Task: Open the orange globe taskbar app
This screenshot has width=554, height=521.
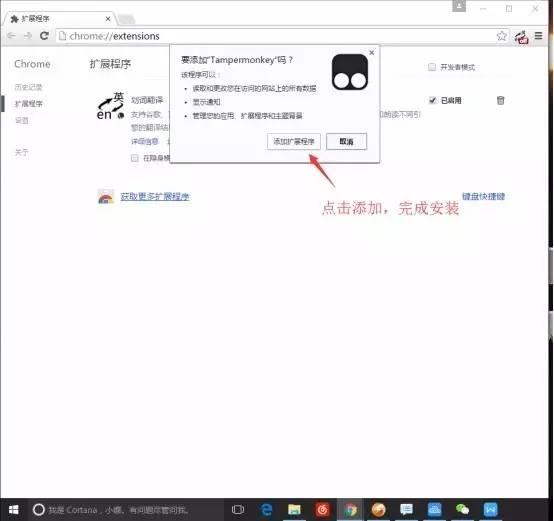Action: [x=378, y=510]
